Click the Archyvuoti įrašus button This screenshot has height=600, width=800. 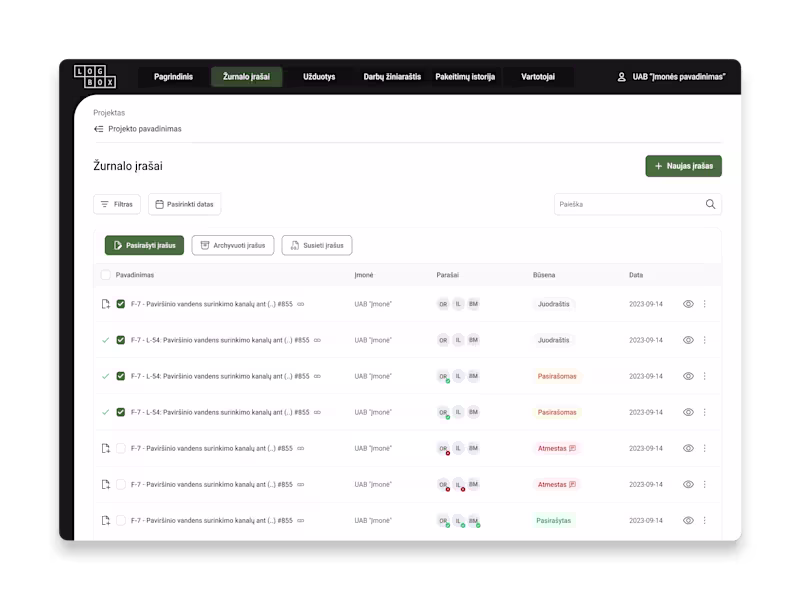click(233, 245)
